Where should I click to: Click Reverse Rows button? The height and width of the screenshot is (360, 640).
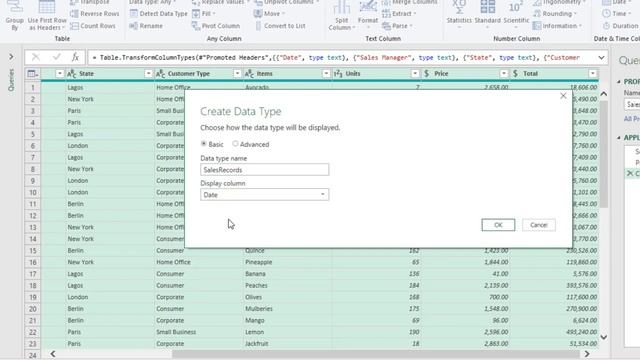pyautogui.click(x=95, y=13)
